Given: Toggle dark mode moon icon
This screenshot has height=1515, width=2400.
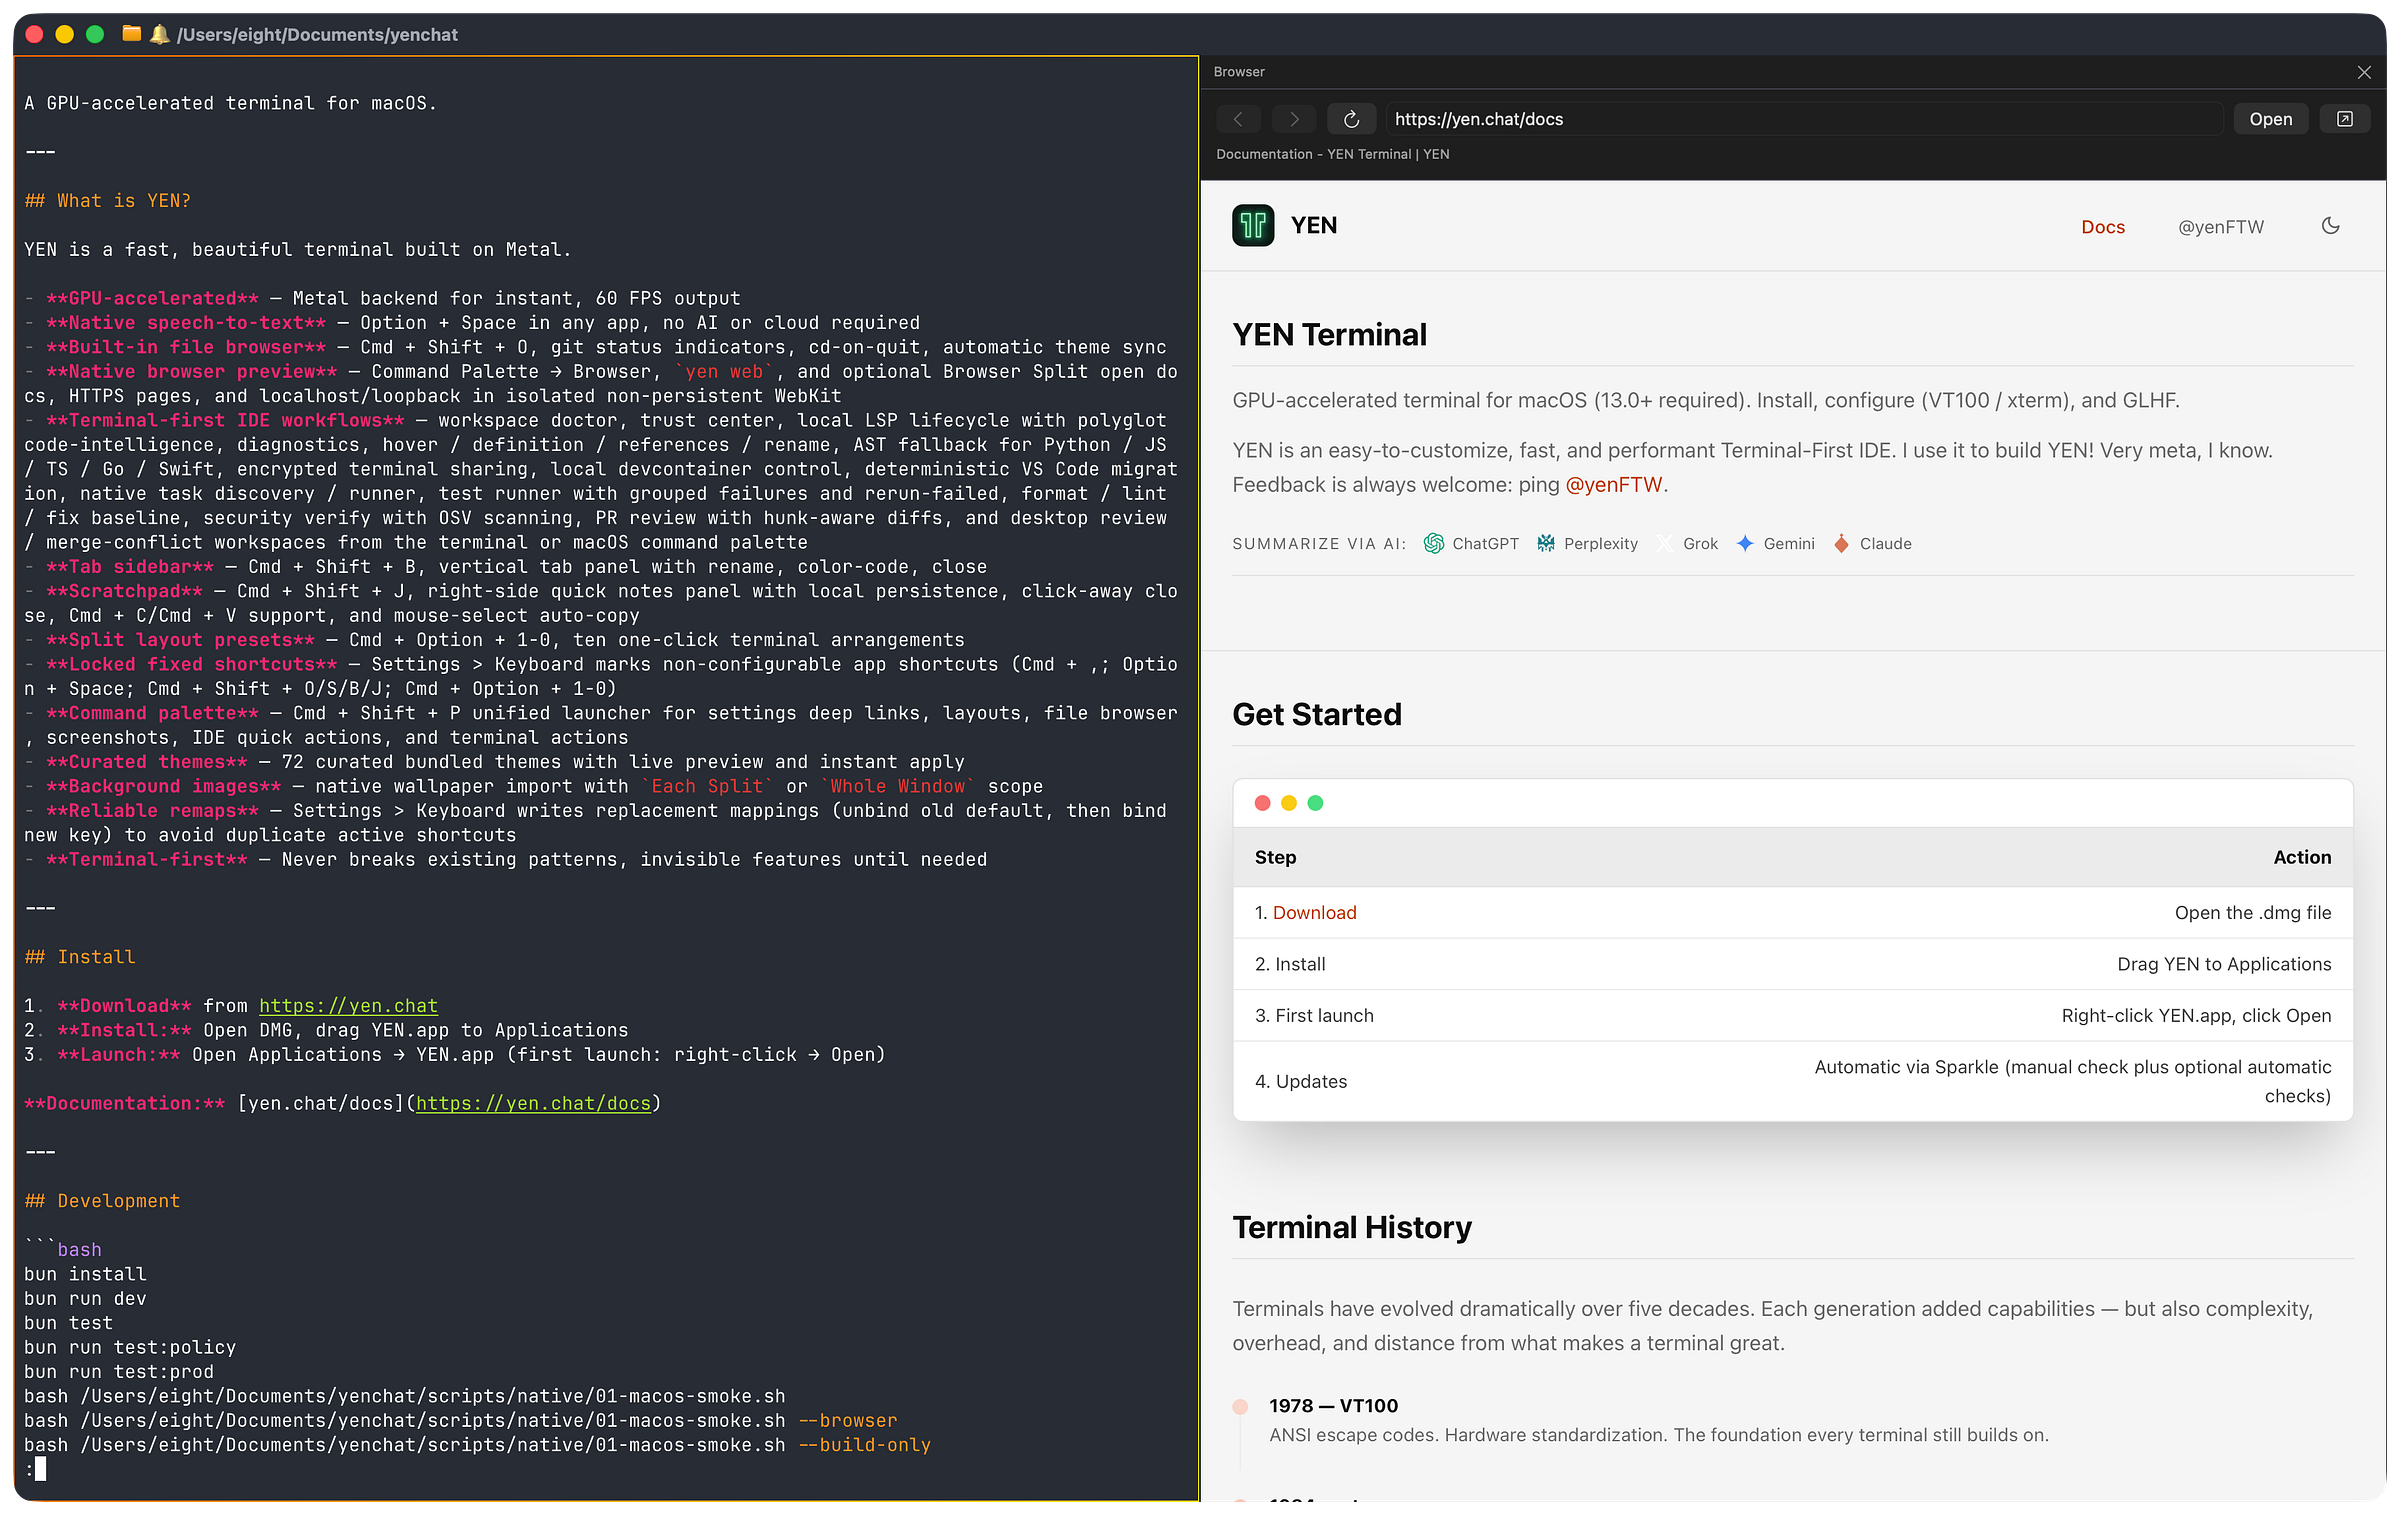Looking at the screenshot, I should pyautogui.click(x=2330, y=226).
